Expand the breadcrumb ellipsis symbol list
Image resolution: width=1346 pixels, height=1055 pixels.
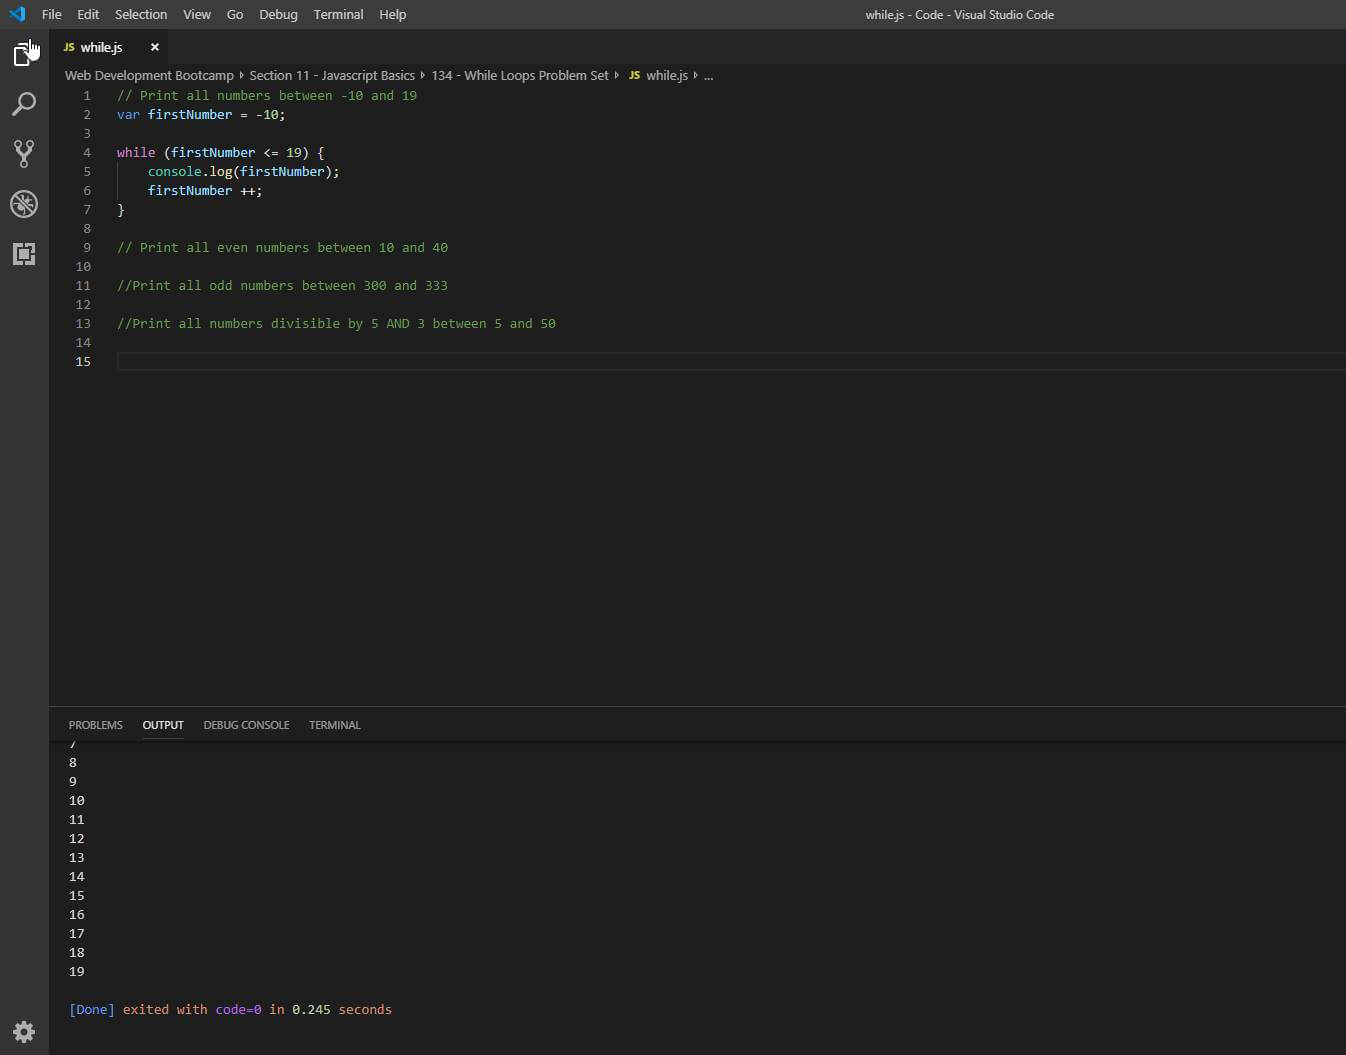pyautogui.click(x=709, y=75)
